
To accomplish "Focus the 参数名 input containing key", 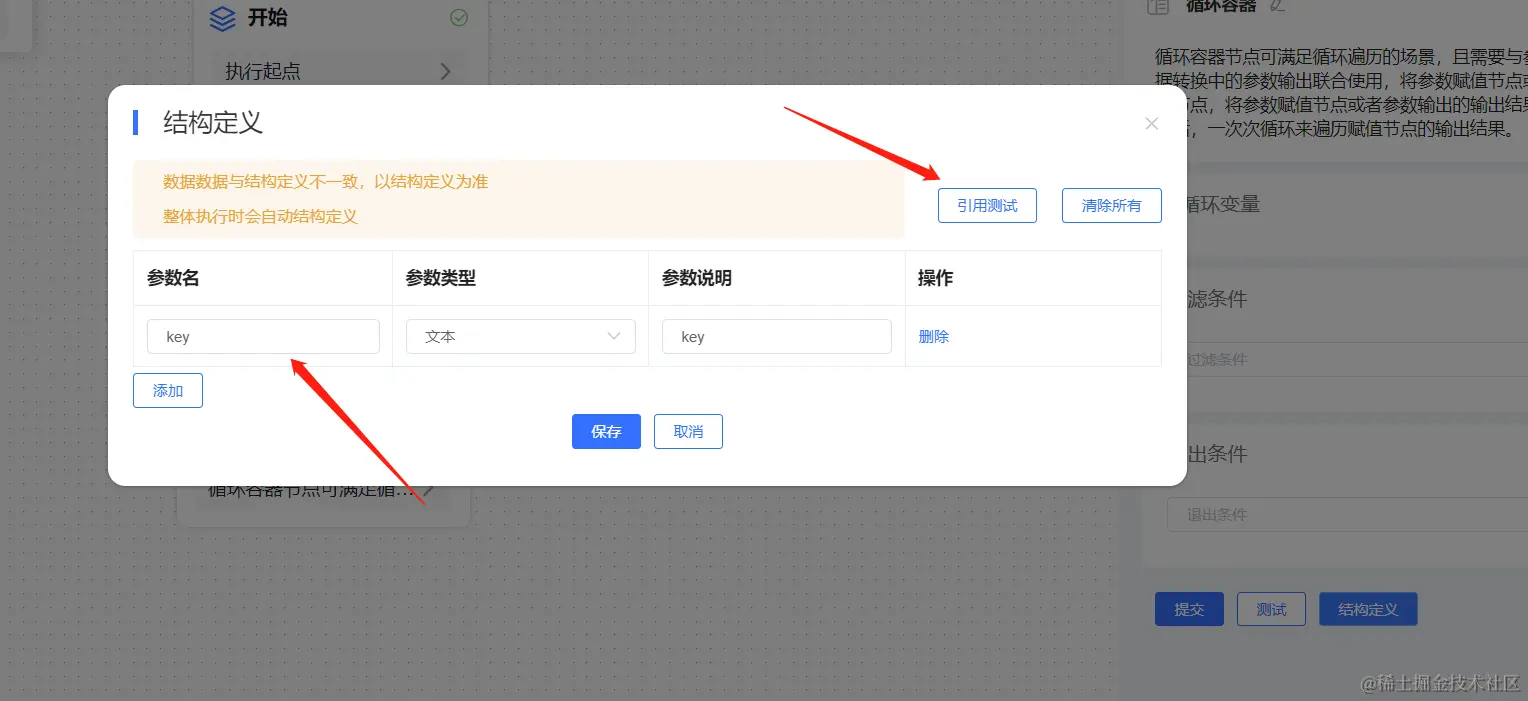I will coord(263,337).
